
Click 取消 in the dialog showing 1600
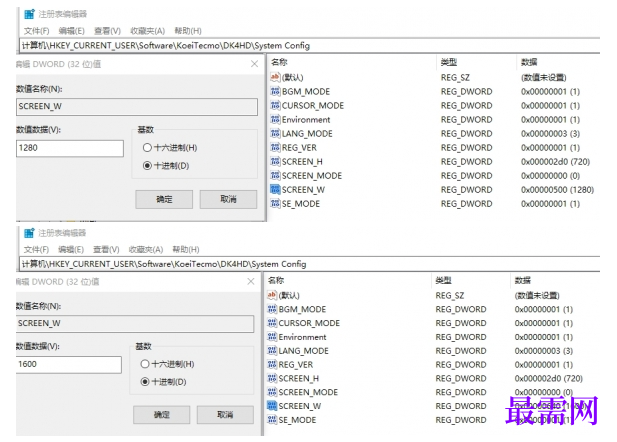click(225, 414)
